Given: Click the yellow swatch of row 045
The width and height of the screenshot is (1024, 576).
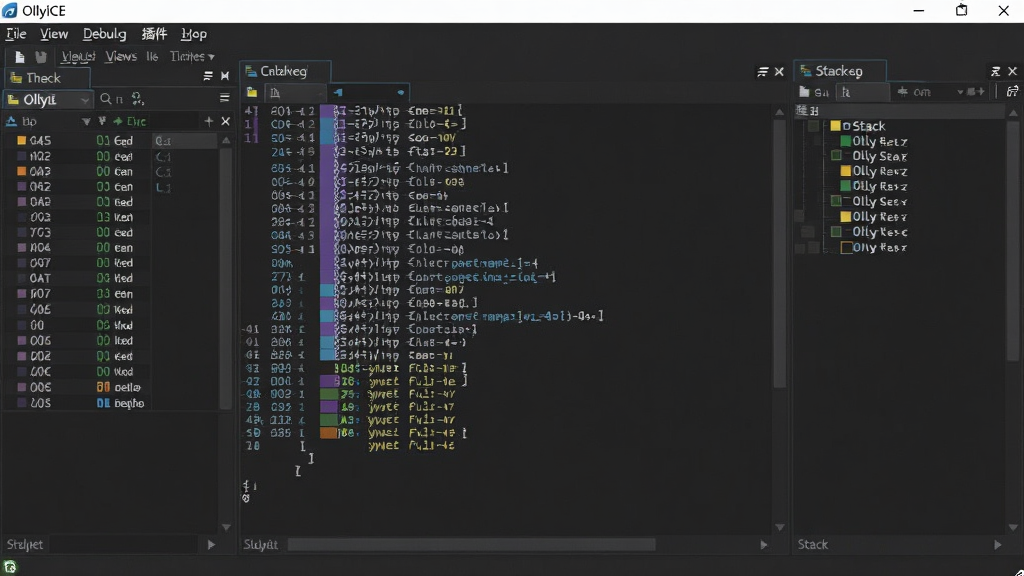Looking at the screenshot, I should click(x=22, y=140).
